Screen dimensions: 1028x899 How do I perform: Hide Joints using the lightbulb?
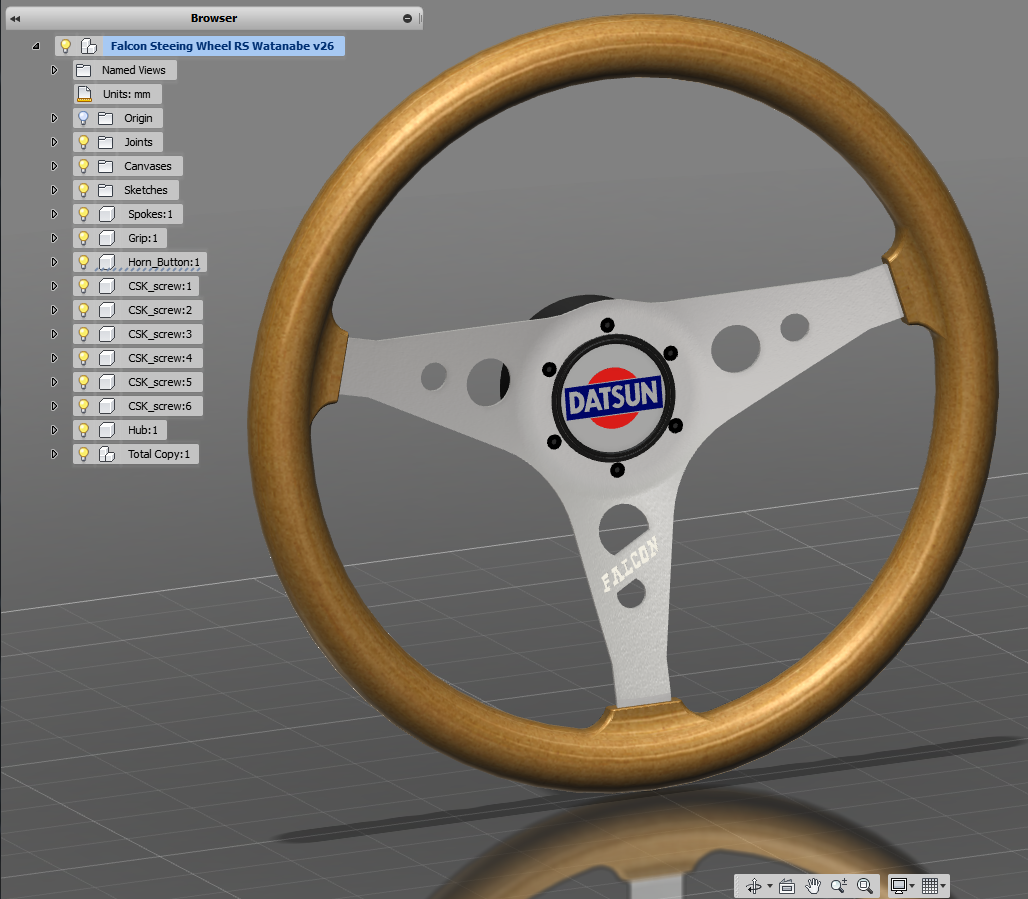pos(83,142)
